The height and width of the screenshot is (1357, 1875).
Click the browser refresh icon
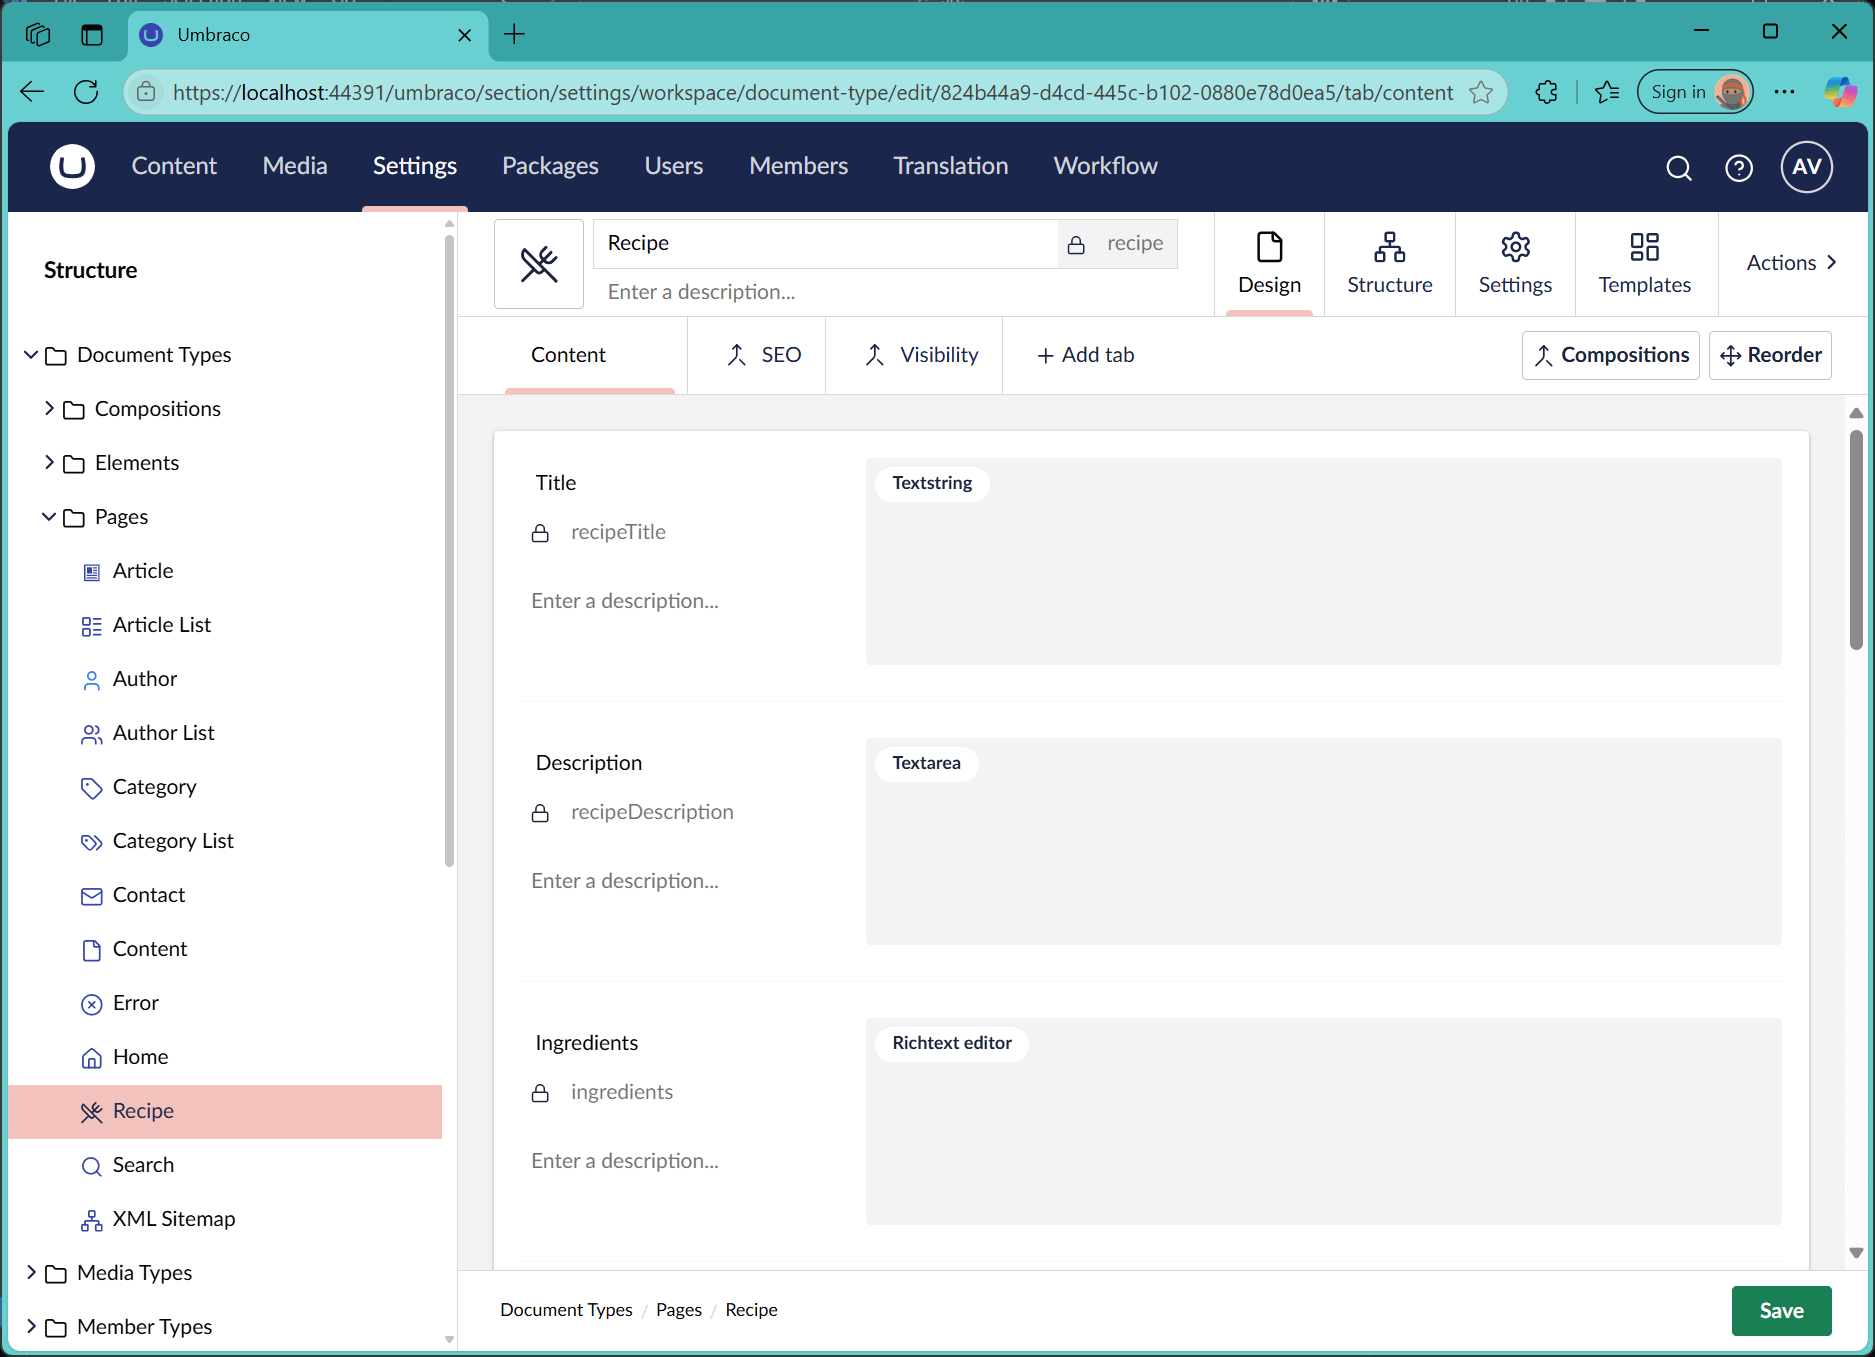click(x=86, y=92)
